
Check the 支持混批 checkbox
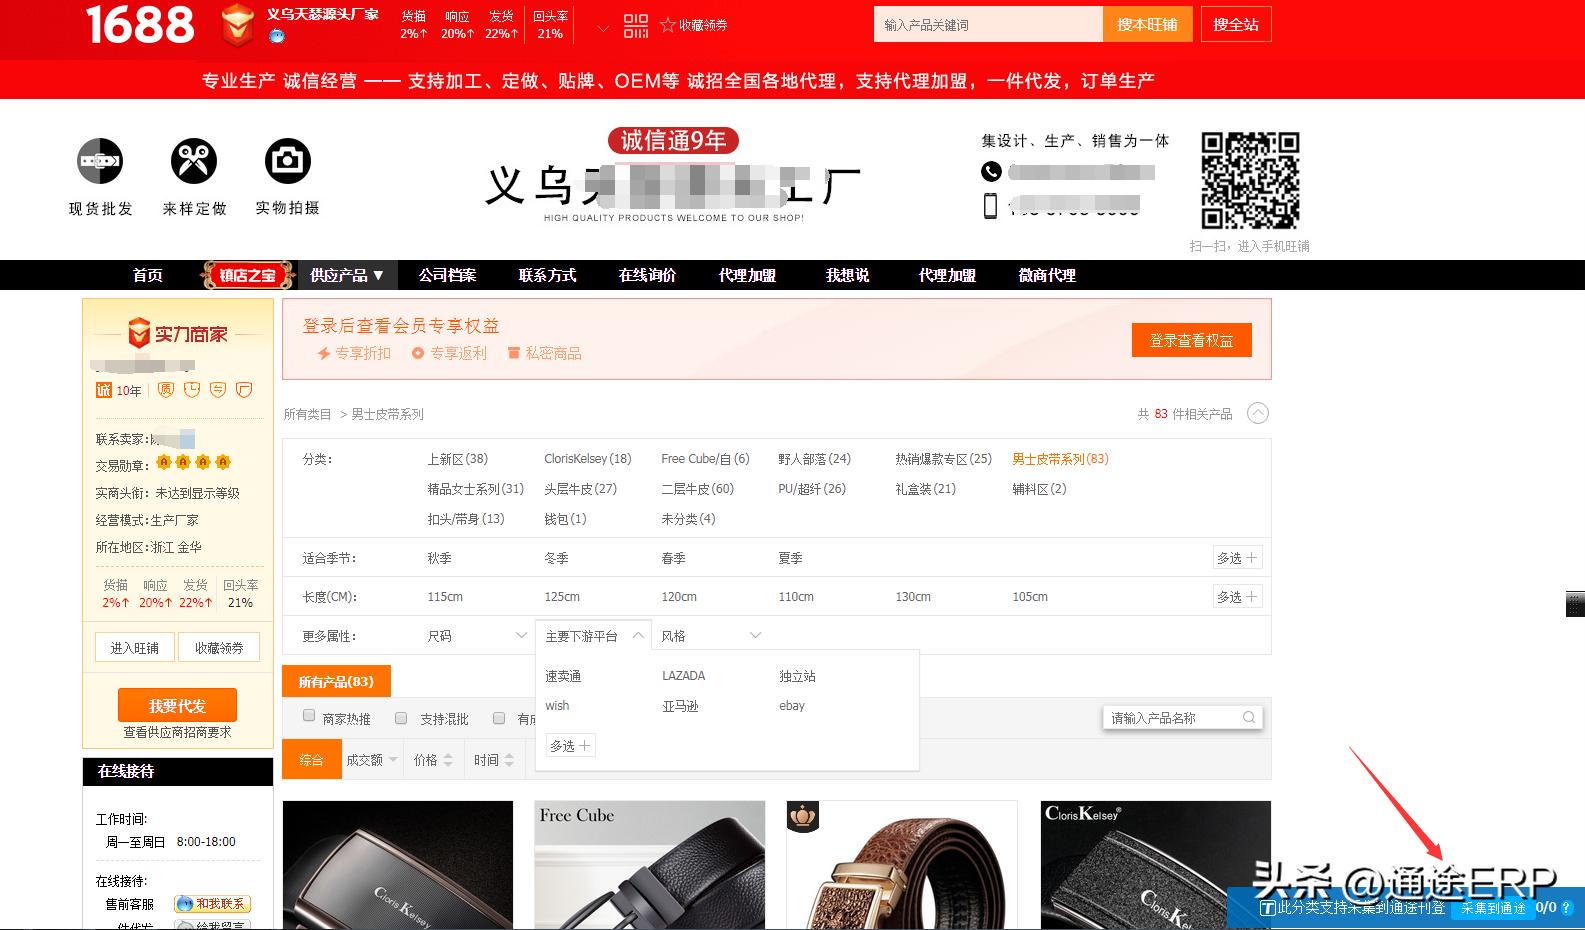[x=401, y=717]
